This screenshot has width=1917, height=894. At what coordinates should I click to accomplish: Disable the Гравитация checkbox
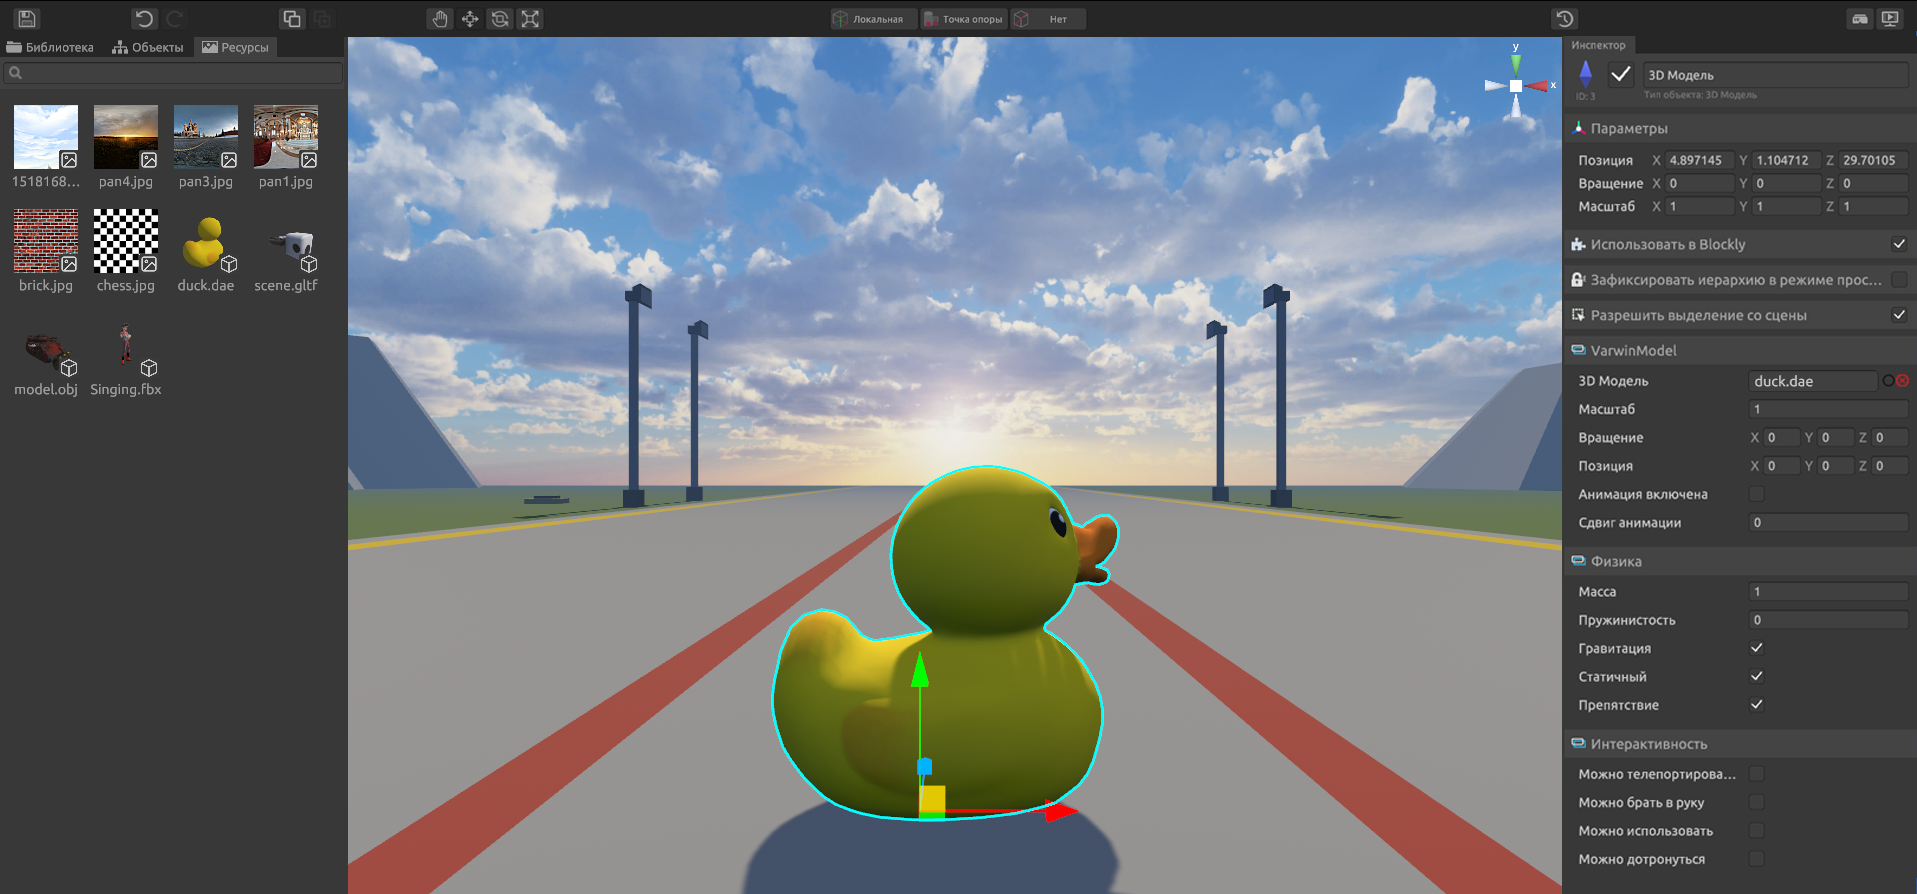click(1757, 648)
